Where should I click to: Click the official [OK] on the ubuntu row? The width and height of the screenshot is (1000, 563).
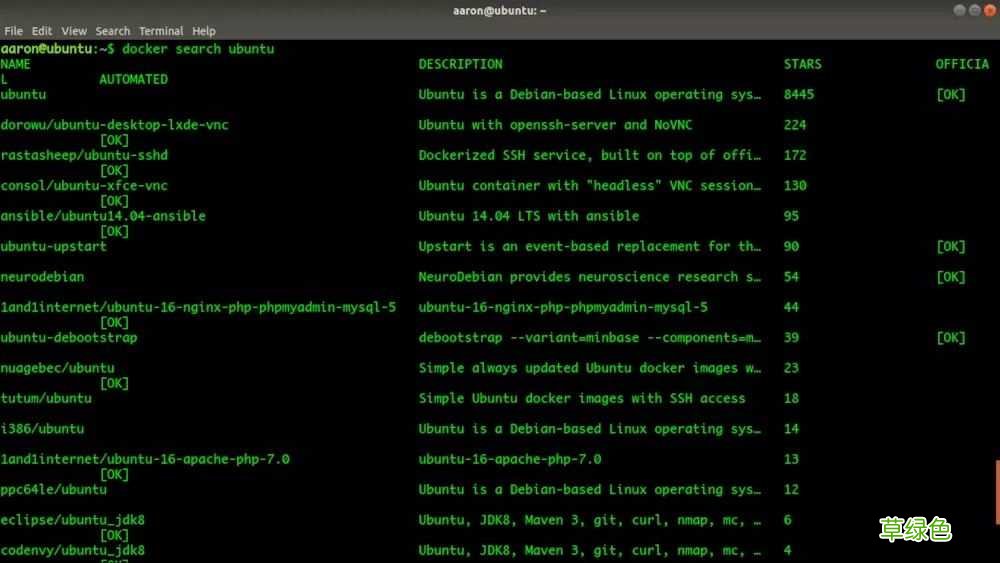coord(951,94)
